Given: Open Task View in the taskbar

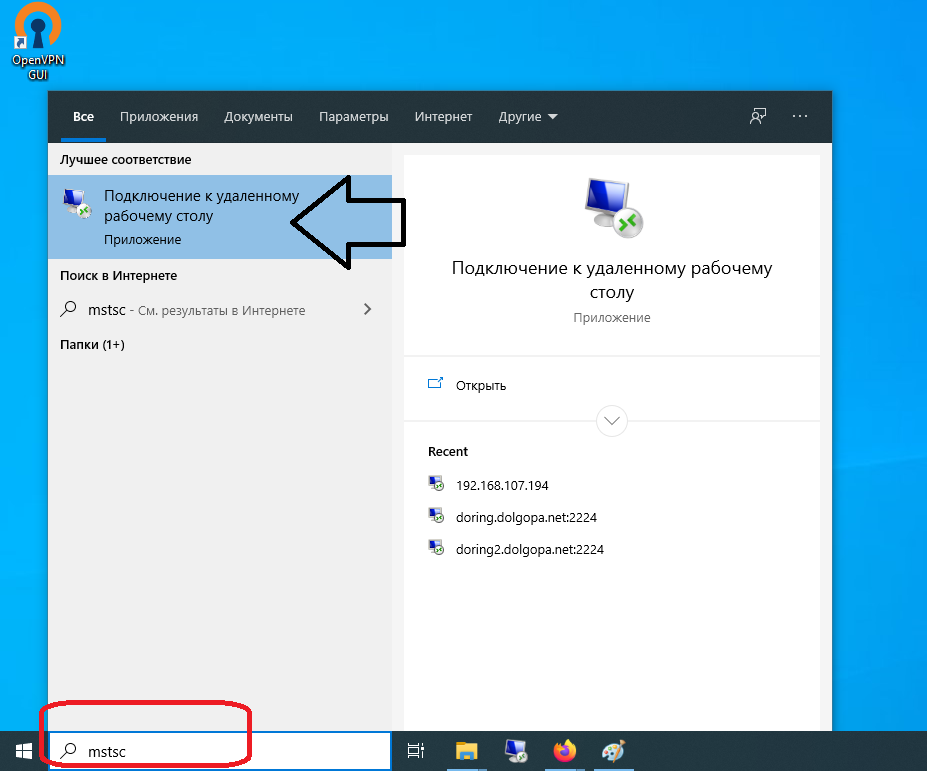Looking at the screenshot, I should pos(416,751).
